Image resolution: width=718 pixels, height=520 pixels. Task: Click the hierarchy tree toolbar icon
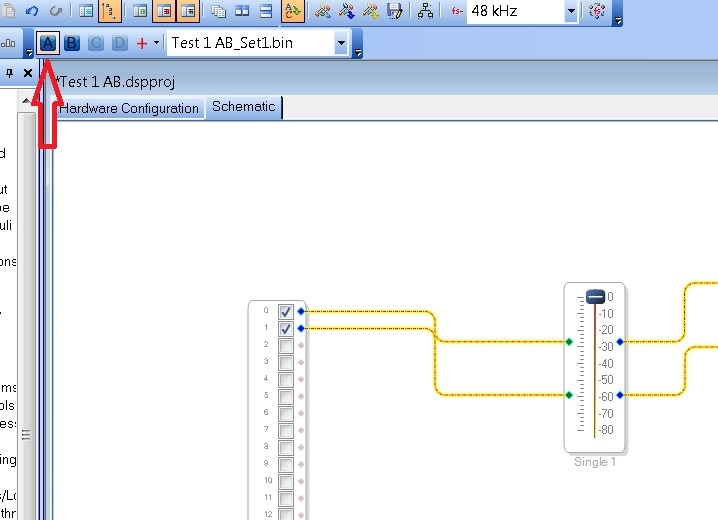pyautogui.click(x=425, y=11)
